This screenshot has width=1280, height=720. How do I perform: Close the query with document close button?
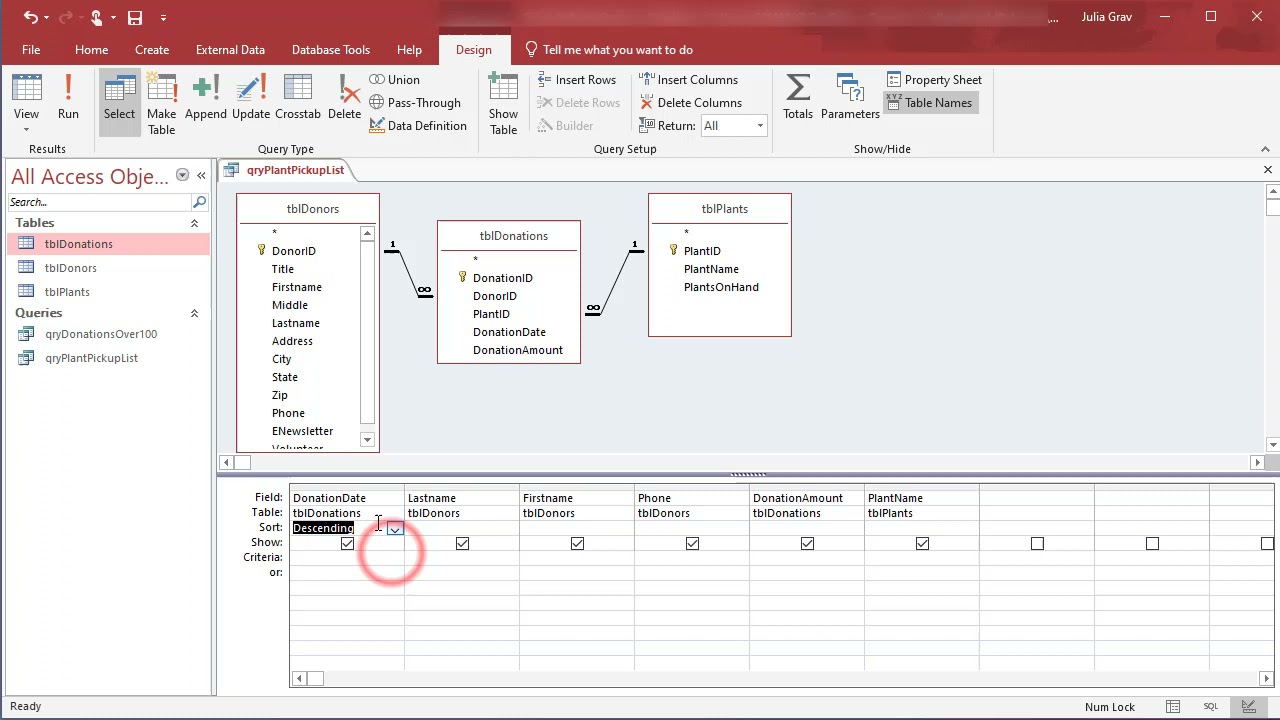(x=1268, y=170)
